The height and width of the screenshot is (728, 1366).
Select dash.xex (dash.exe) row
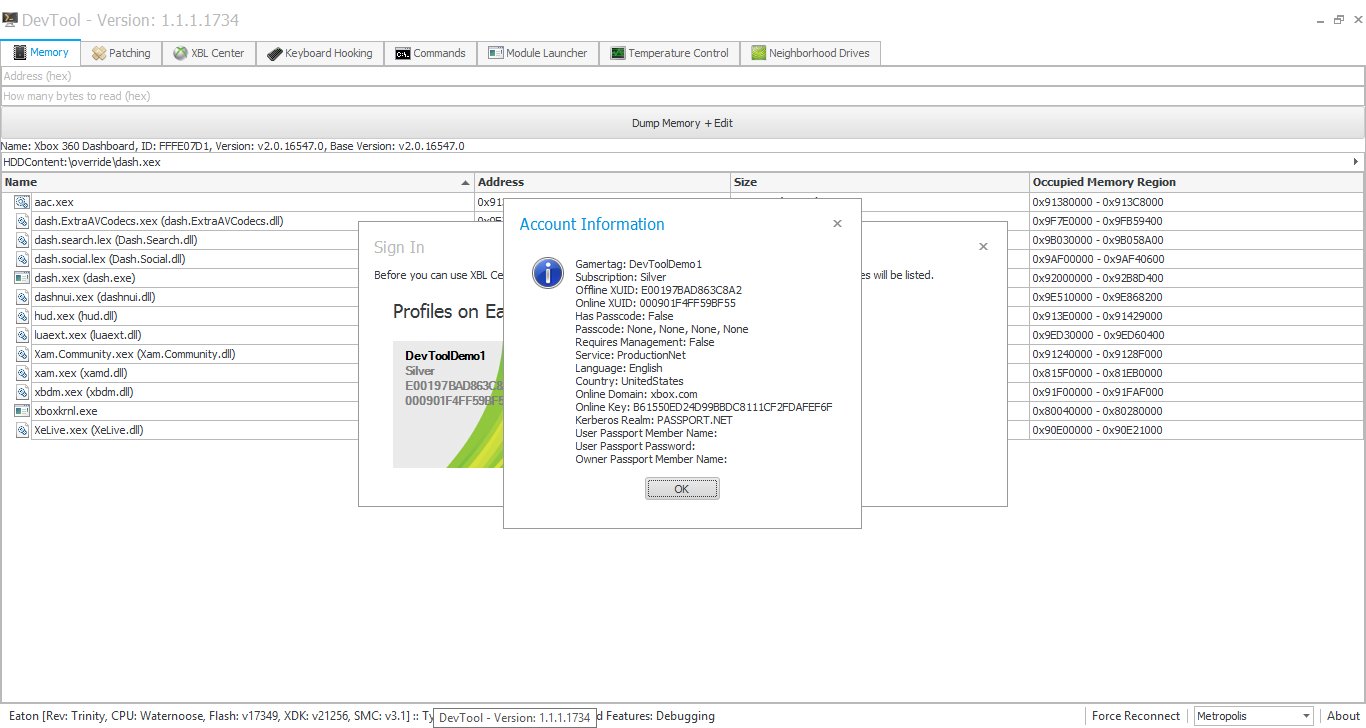[x=85, y=278]
